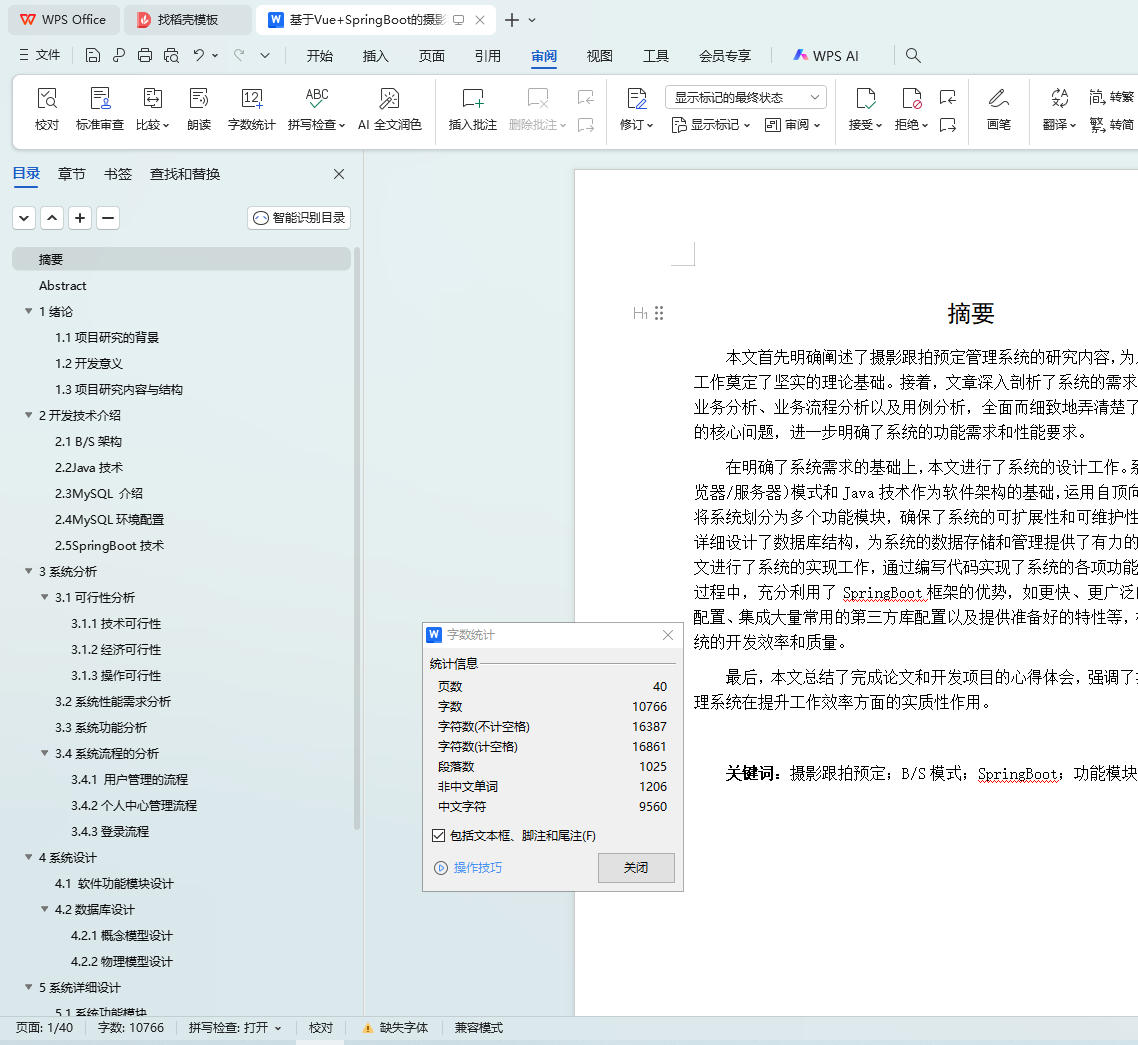Click the drag handle dots beside heading
This screenshot has height=1045, width=1138.
point(659,313)
